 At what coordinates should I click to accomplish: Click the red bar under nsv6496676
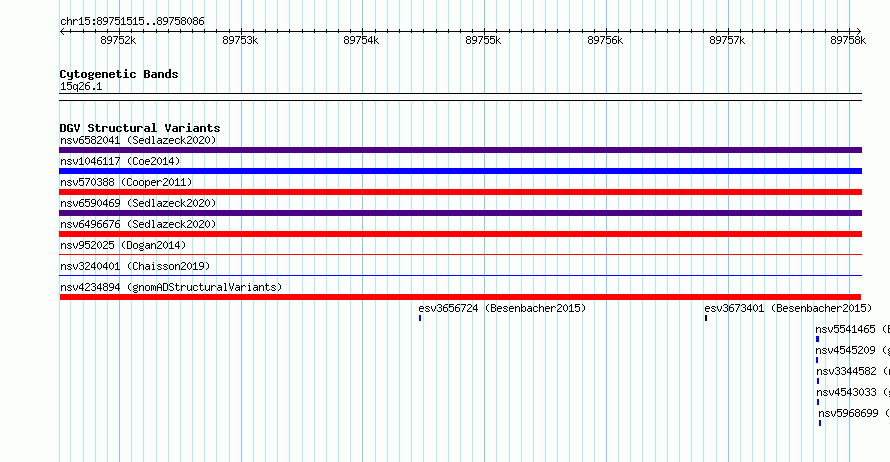[x=460, y=234]
